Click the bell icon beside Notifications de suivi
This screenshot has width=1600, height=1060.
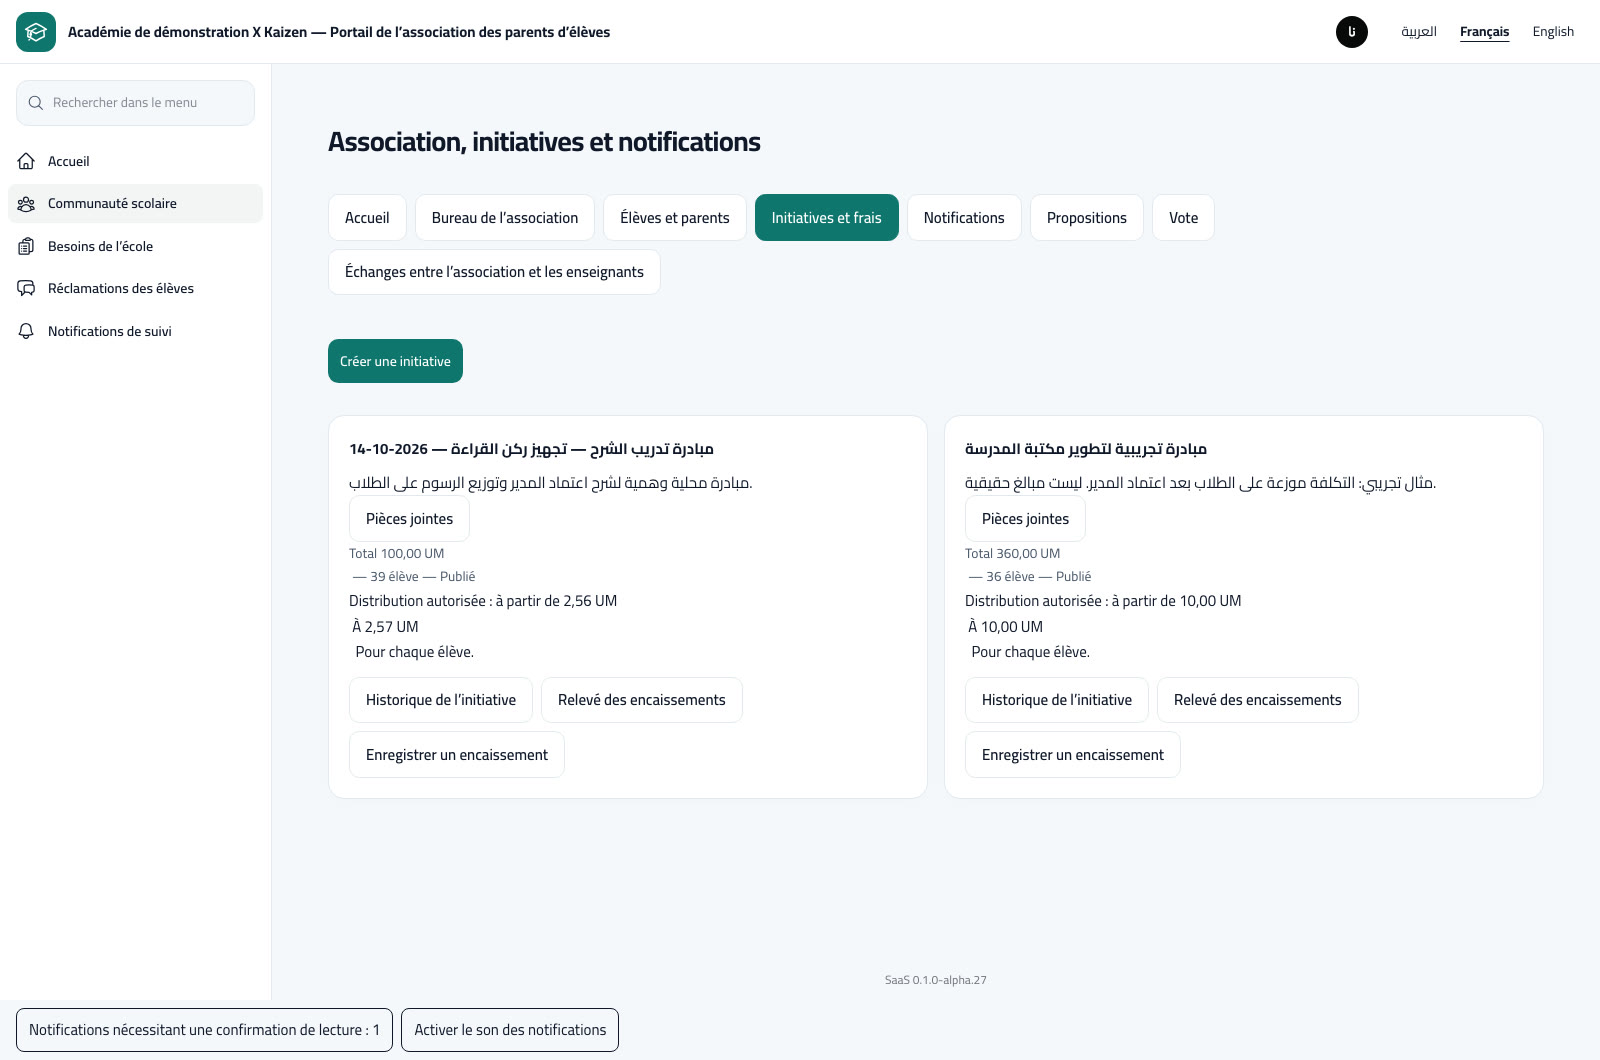pos(27,331)
